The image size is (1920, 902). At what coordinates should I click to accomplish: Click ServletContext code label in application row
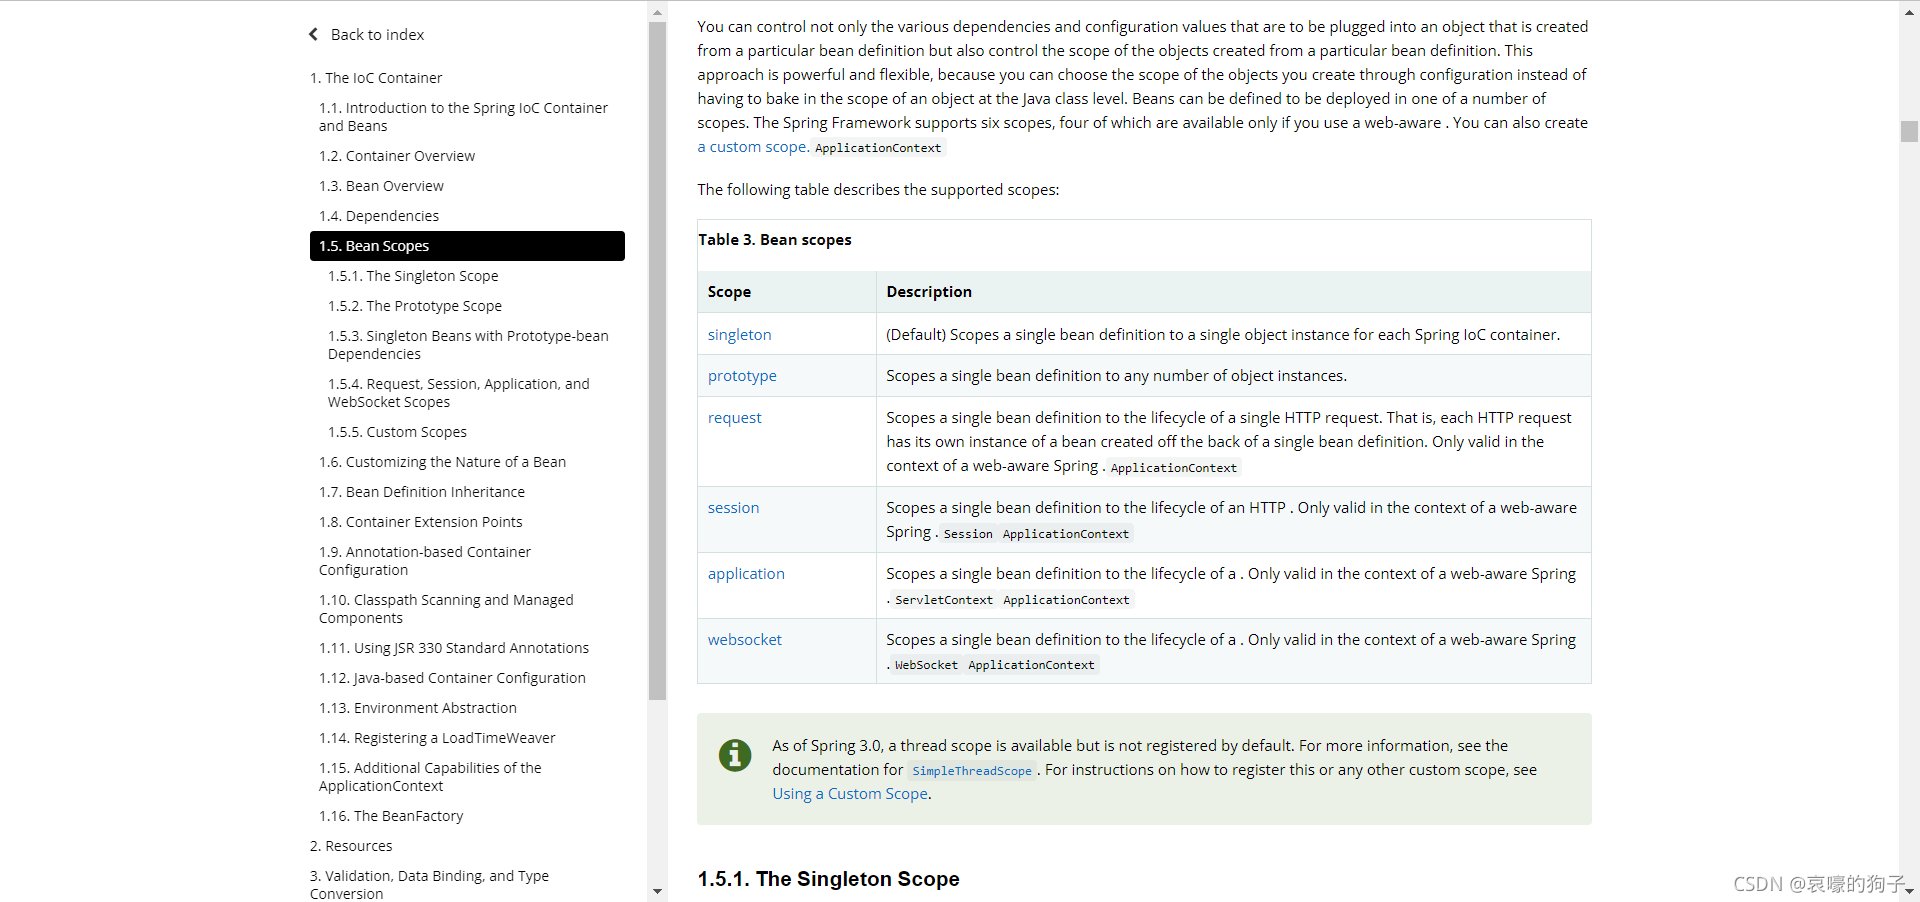(x=944, y=600)
